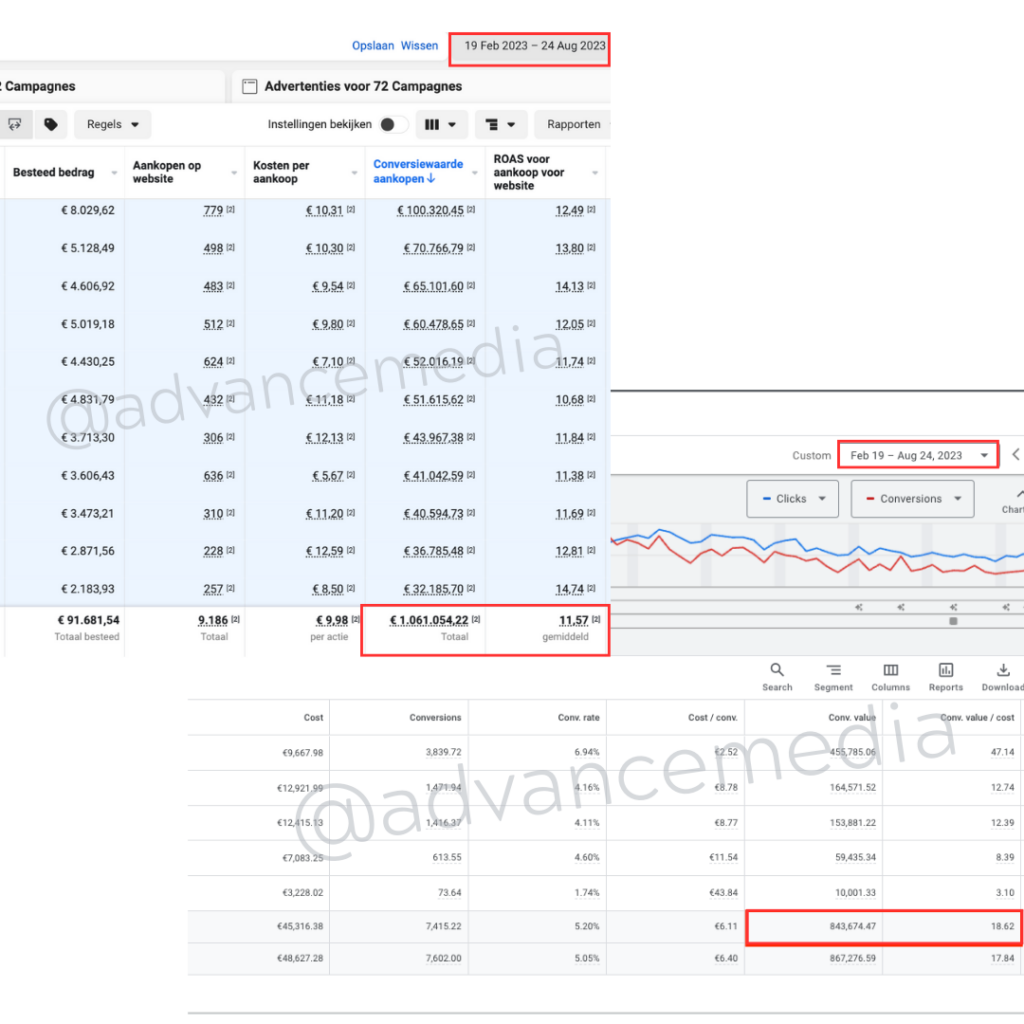The image size is (1024, 1024).
Task: Click the previous period arrow beside date range
Action: tap(1015, 455)
